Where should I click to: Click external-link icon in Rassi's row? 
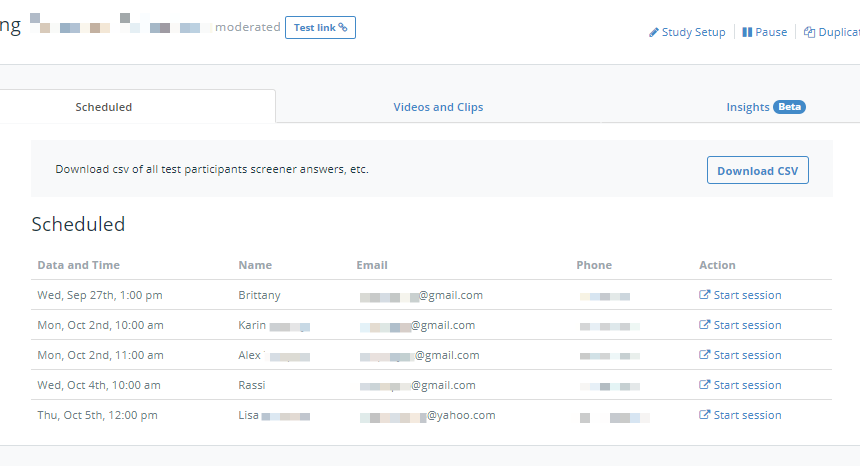pos(704,385)
